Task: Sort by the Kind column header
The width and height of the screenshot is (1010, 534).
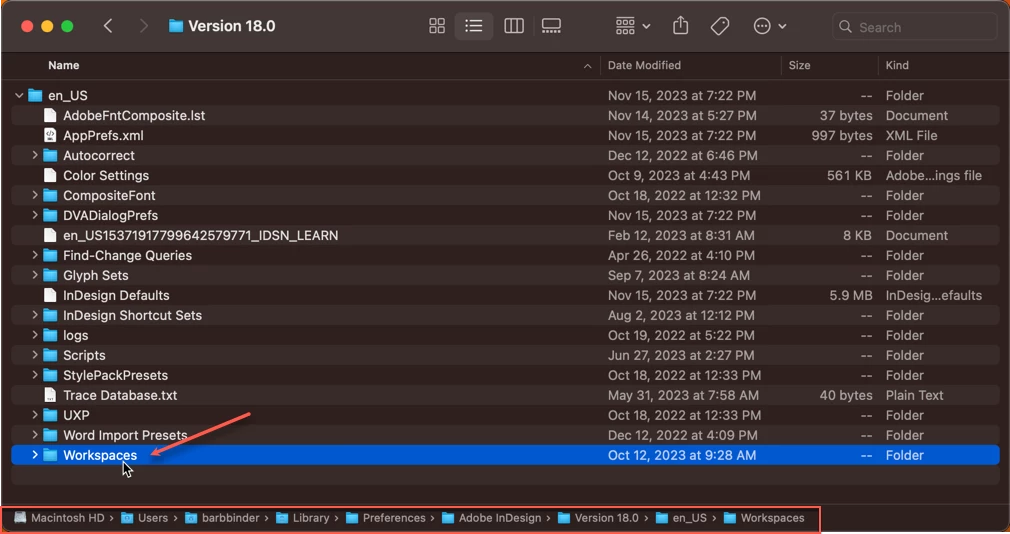Action: [897, 65]
